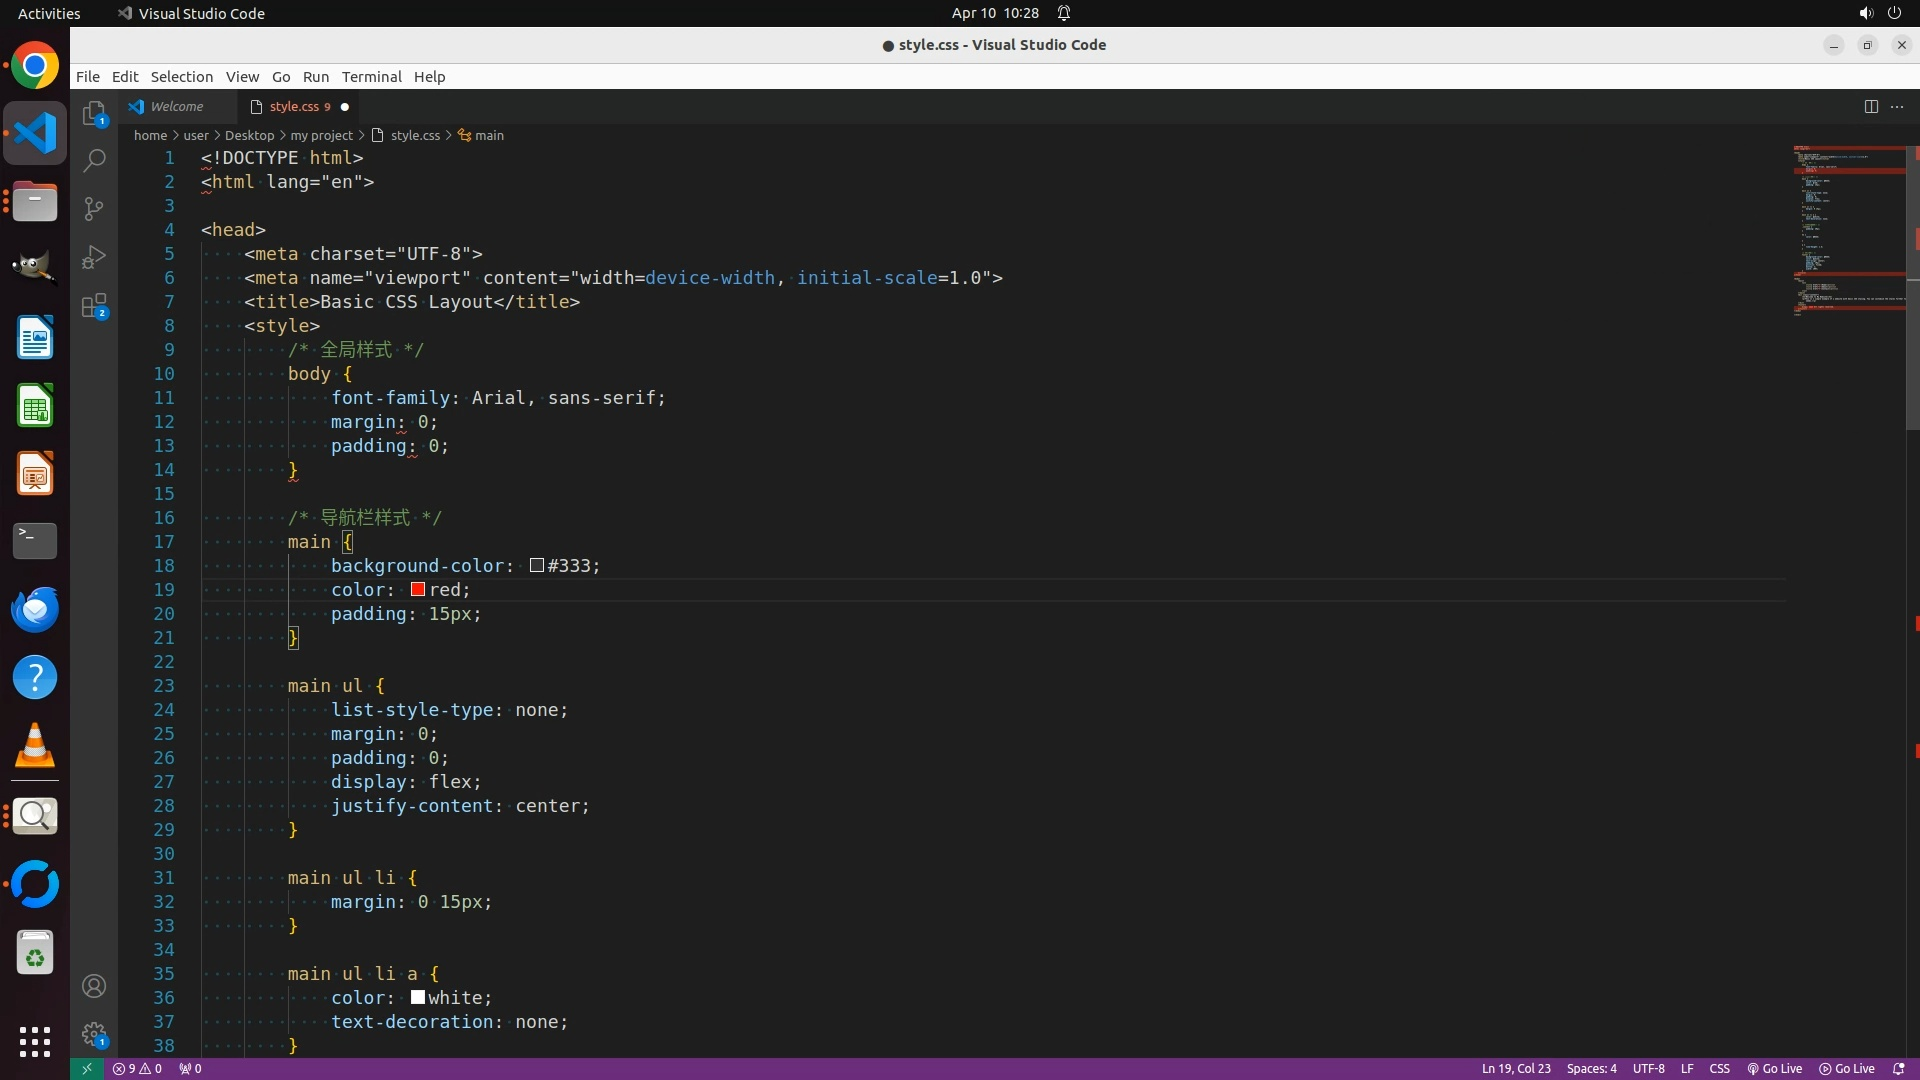The height and width of the screenshot is (1080, 1920).
Task: Open the Extensions view icon
Action: (x=94, y=306)
